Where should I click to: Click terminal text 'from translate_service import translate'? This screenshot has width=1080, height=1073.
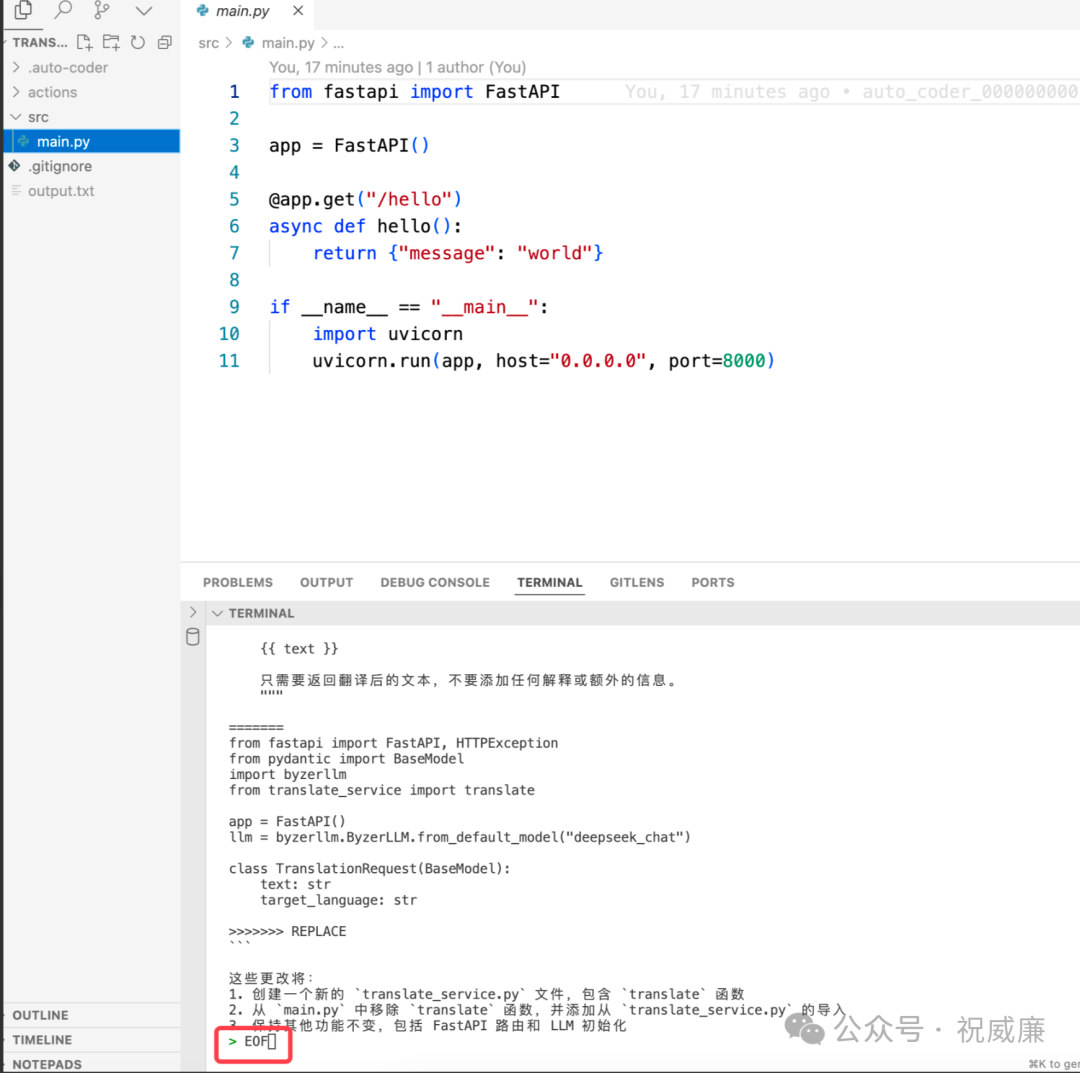[x=382, y=790]
